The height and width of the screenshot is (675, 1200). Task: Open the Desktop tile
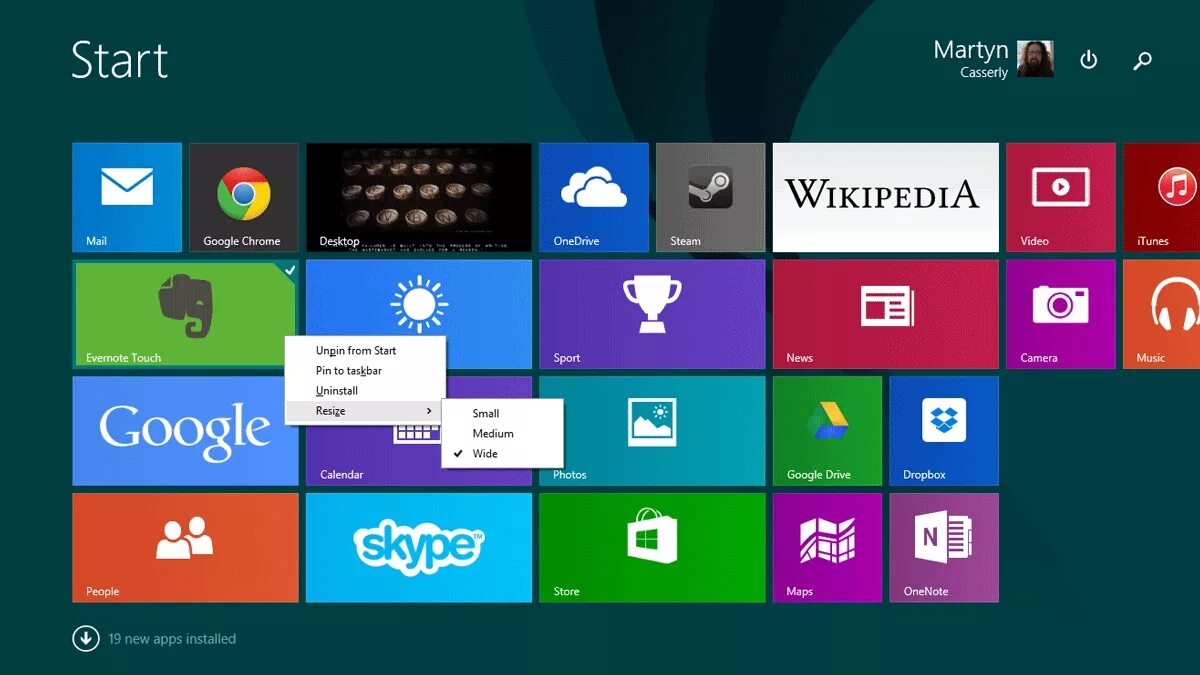point(419,197)
